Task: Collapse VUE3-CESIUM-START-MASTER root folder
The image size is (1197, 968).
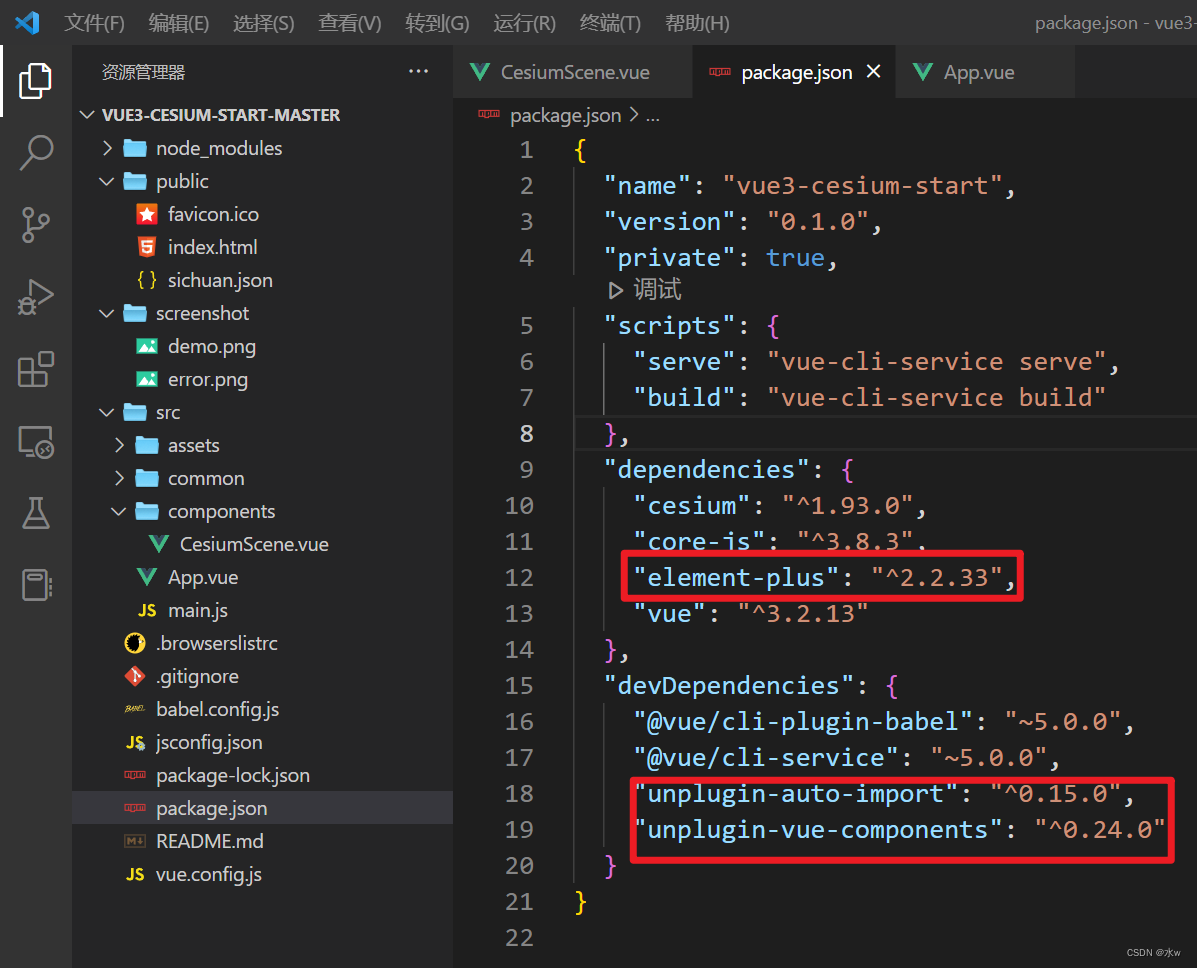Action: pyautogui.click(x=87, y=115)
